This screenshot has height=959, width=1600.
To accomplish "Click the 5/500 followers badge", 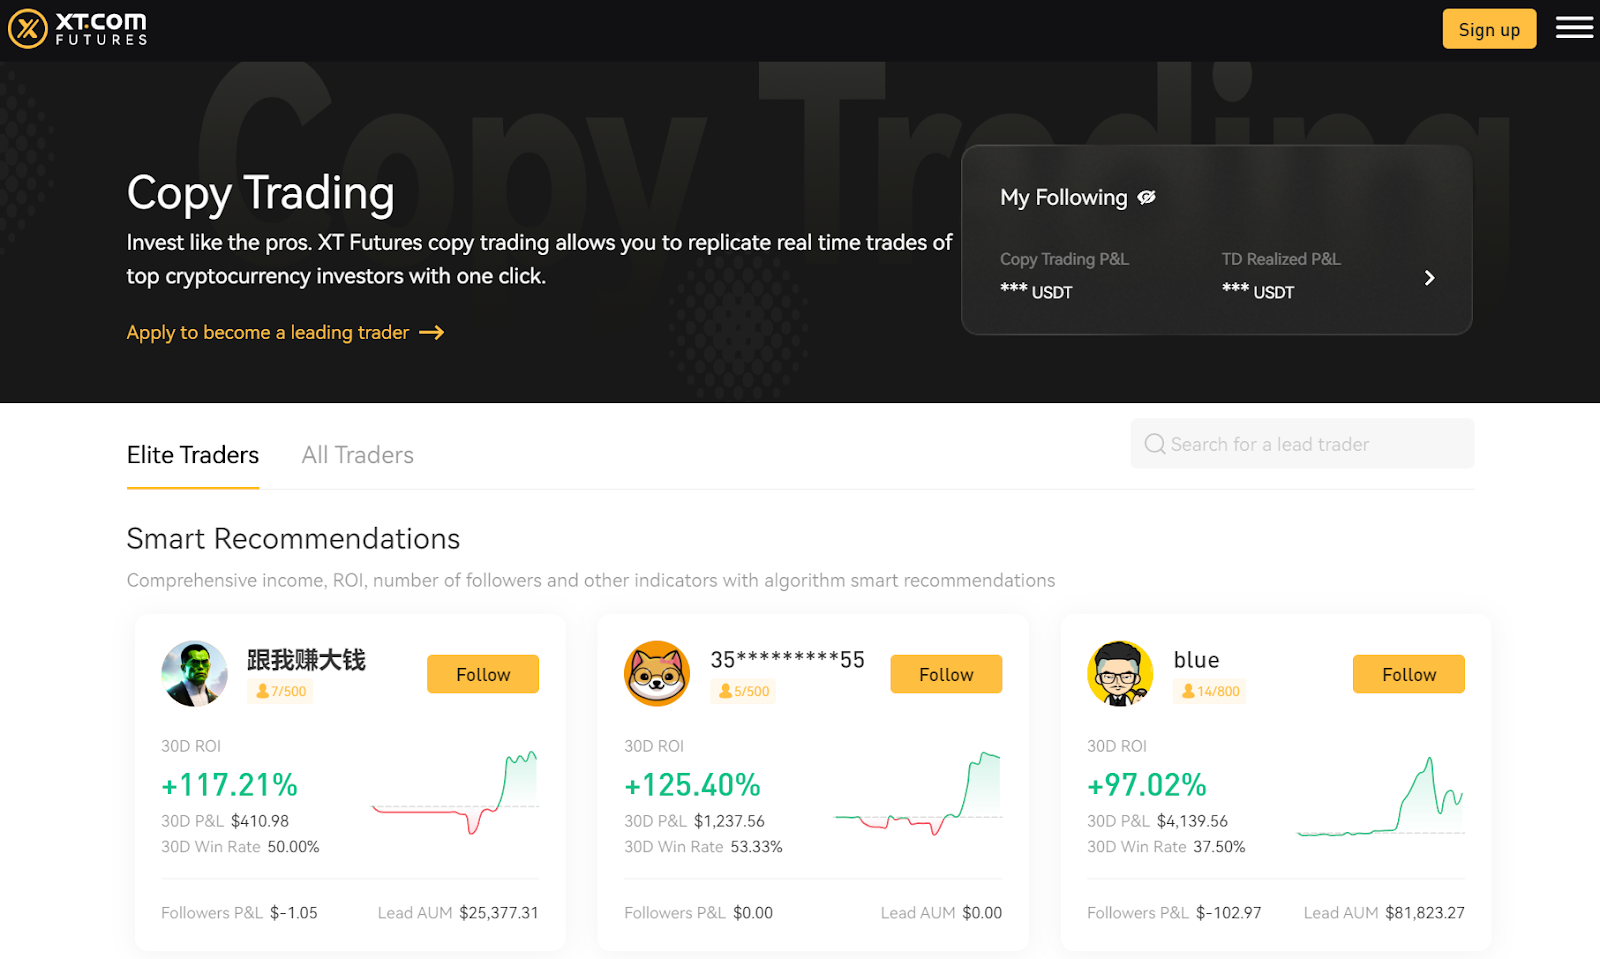I will pos(744,691).
